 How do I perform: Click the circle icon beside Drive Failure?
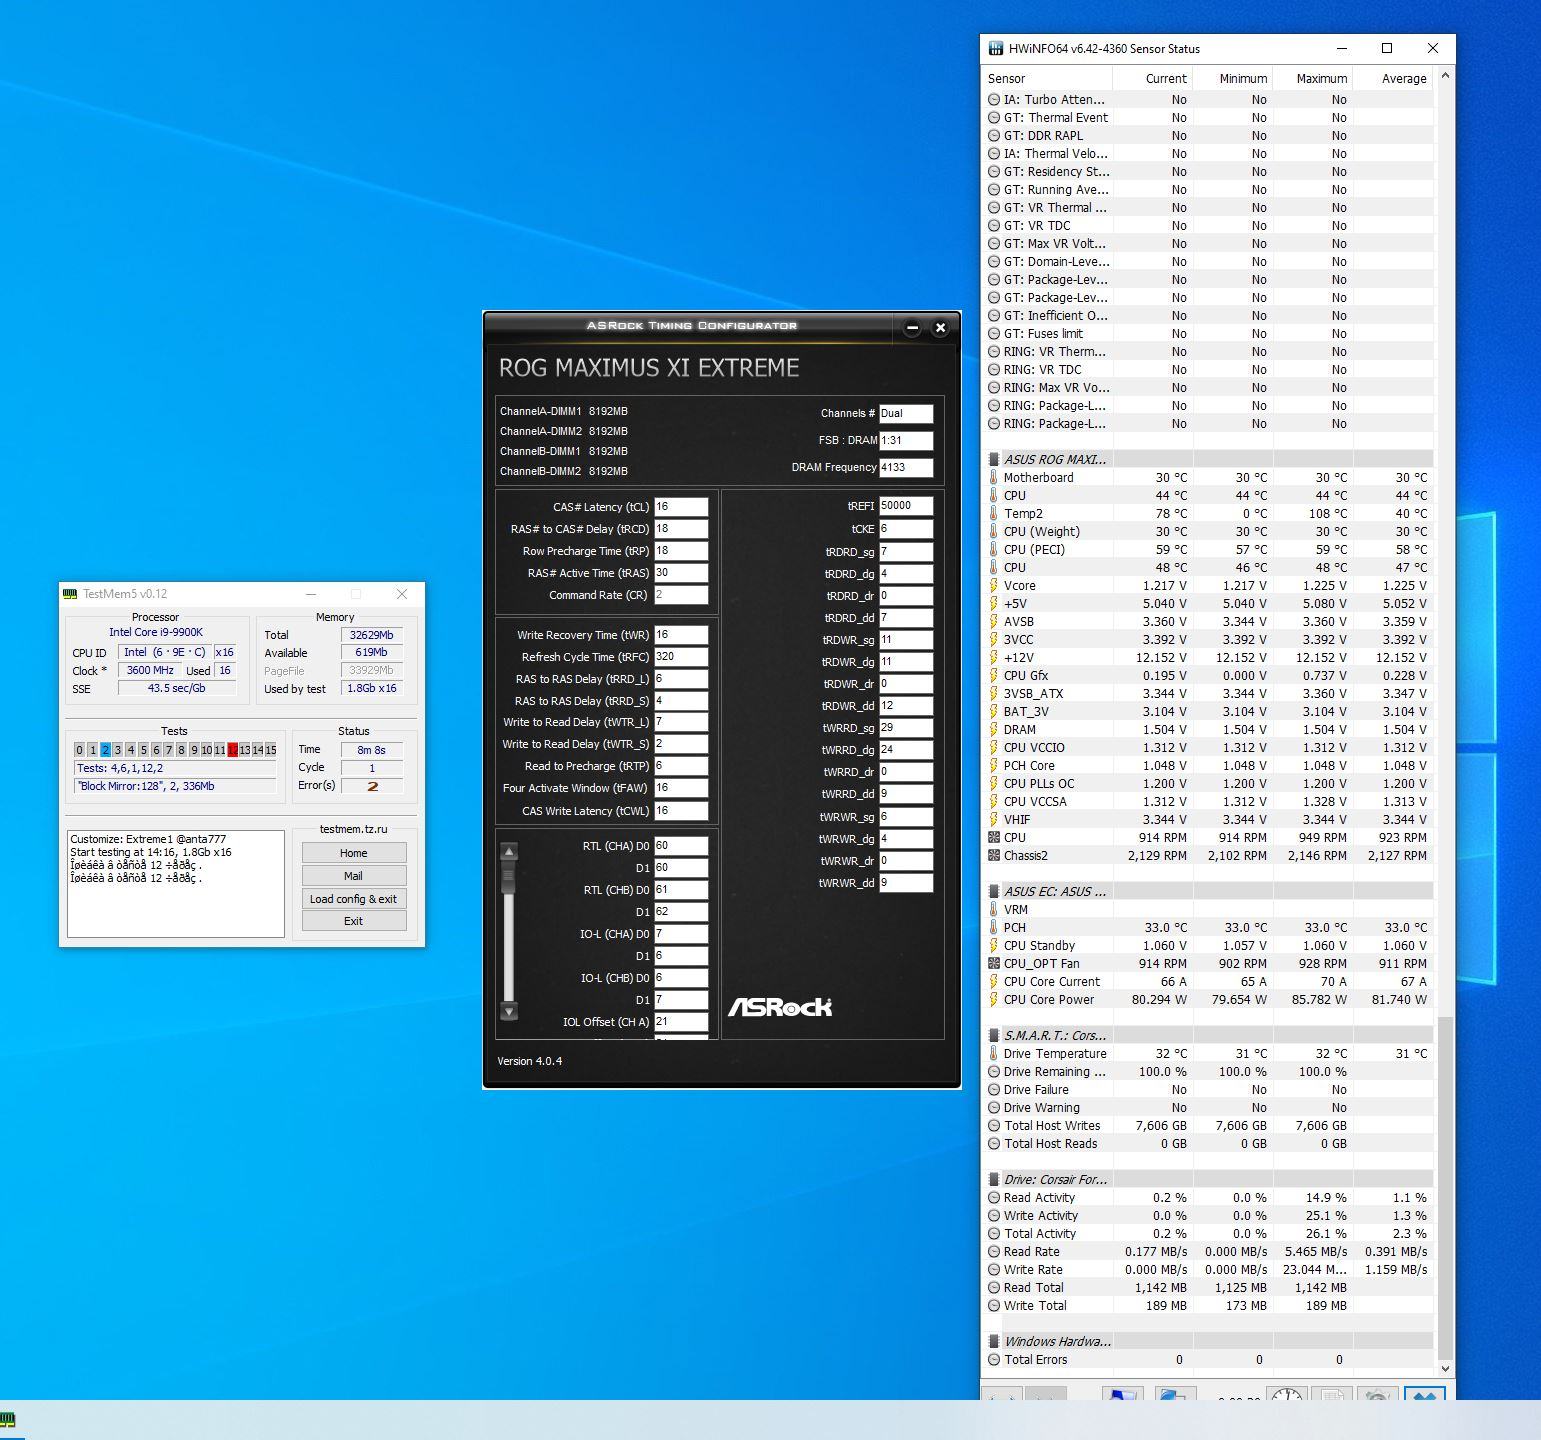tap(994, 1089)
